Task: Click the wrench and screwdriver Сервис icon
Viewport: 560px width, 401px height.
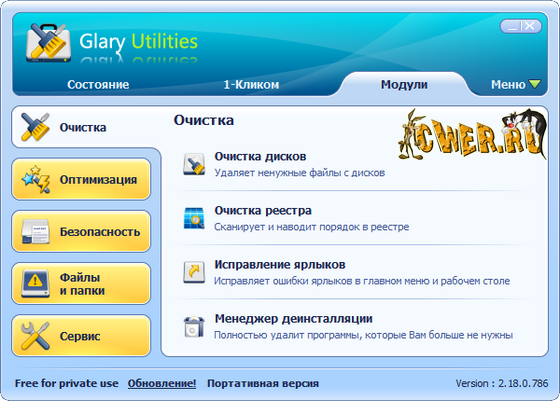Action: (35, 336)
